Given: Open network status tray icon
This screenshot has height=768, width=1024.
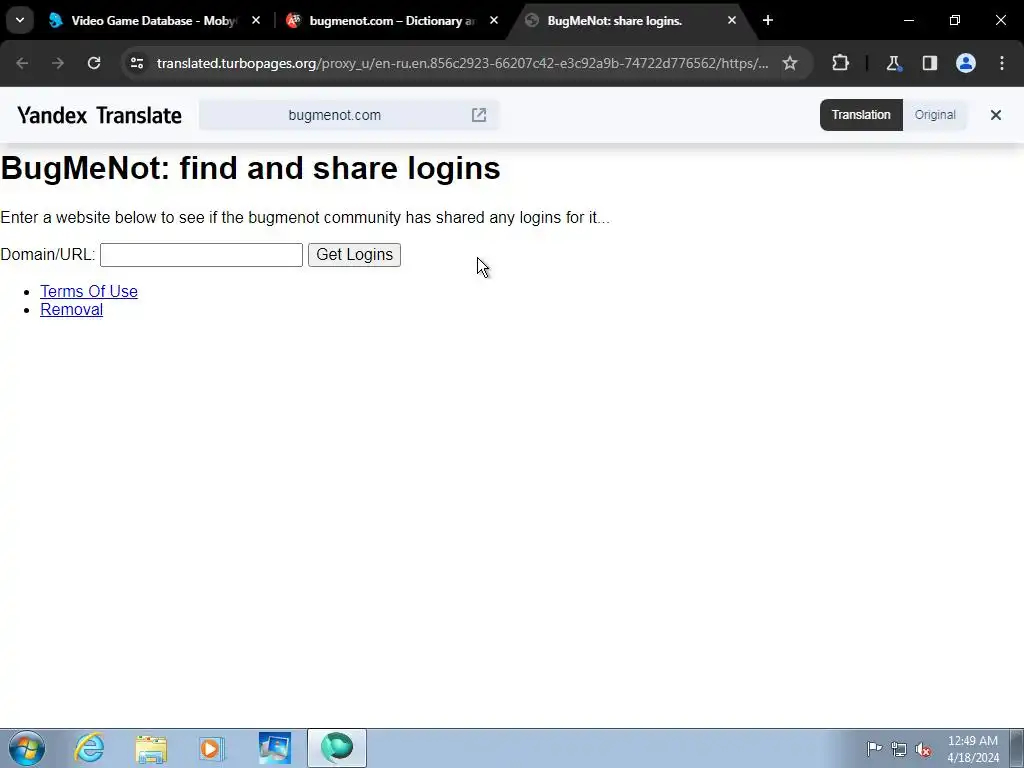Looking at the screenshot, I should (x=899, y=749).
